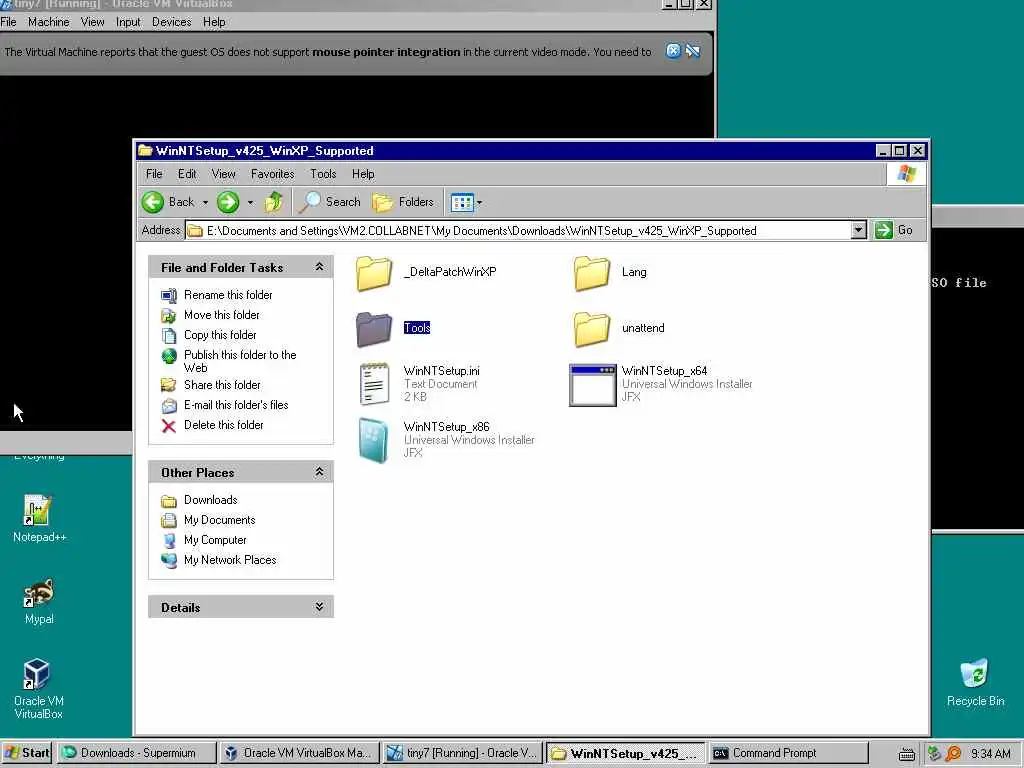Click Rename this folder link
This screenshot has width=1024, height=768.
tap(228, 295)
